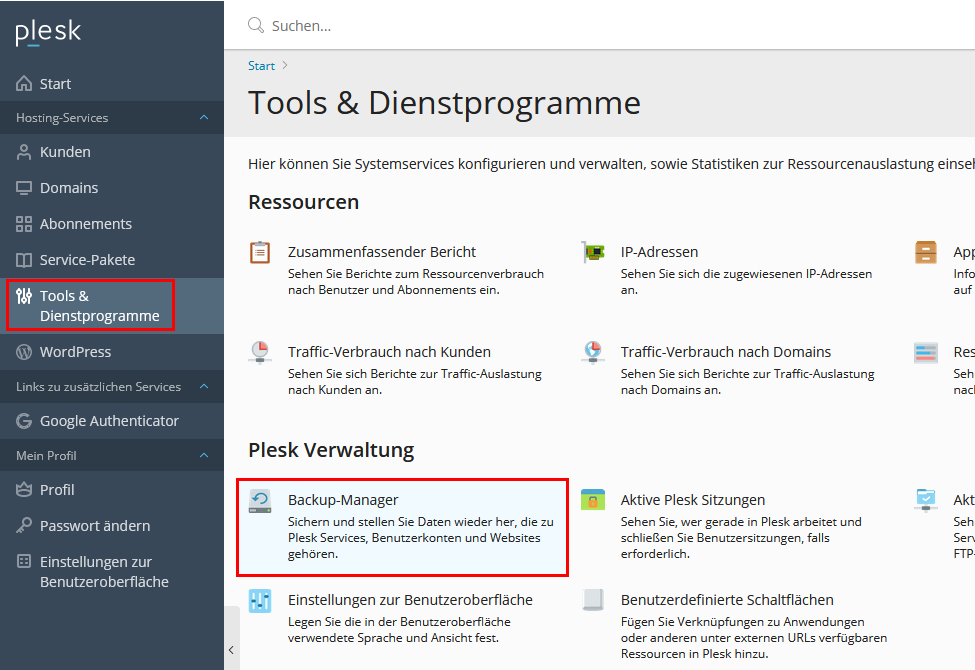
Task: Click the Backup-Manager icon
Action: click(260, 501)
